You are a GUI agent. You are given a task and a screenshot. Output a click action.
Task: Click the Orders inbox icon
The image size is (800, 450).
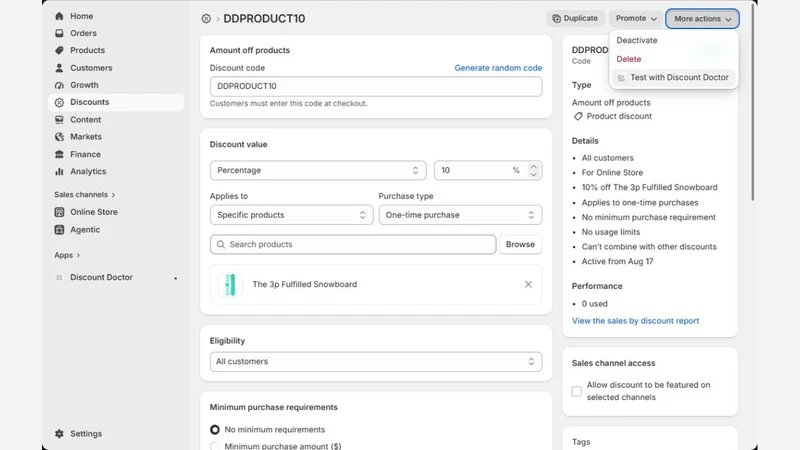coord(59,33)
